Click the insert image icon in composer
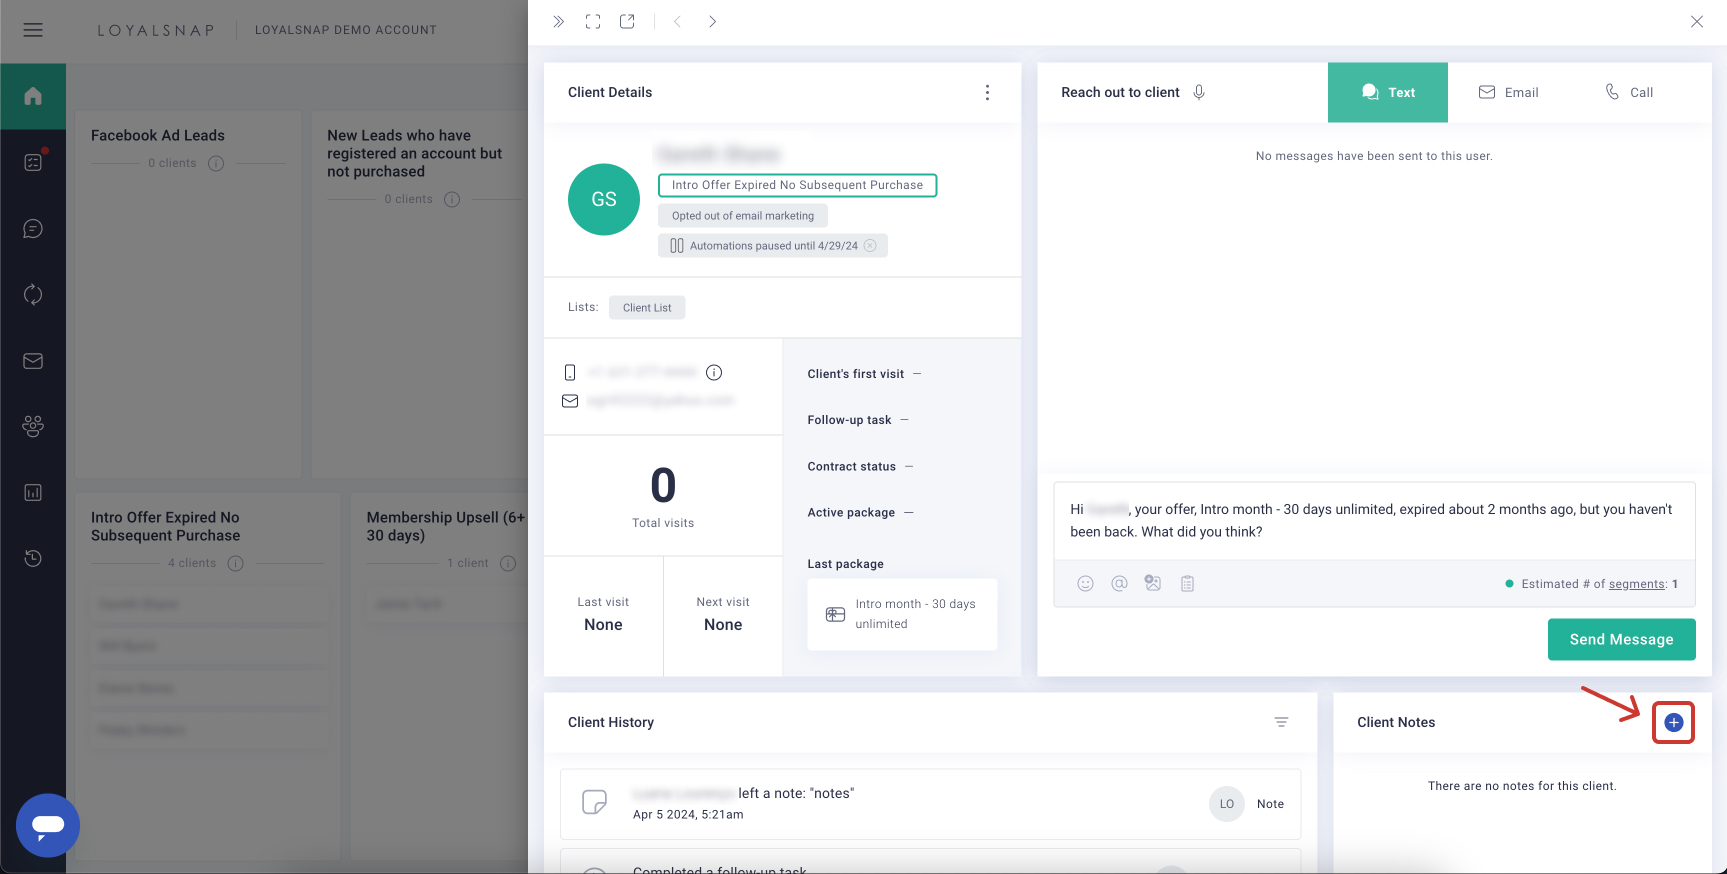 tap(1153, 584)
